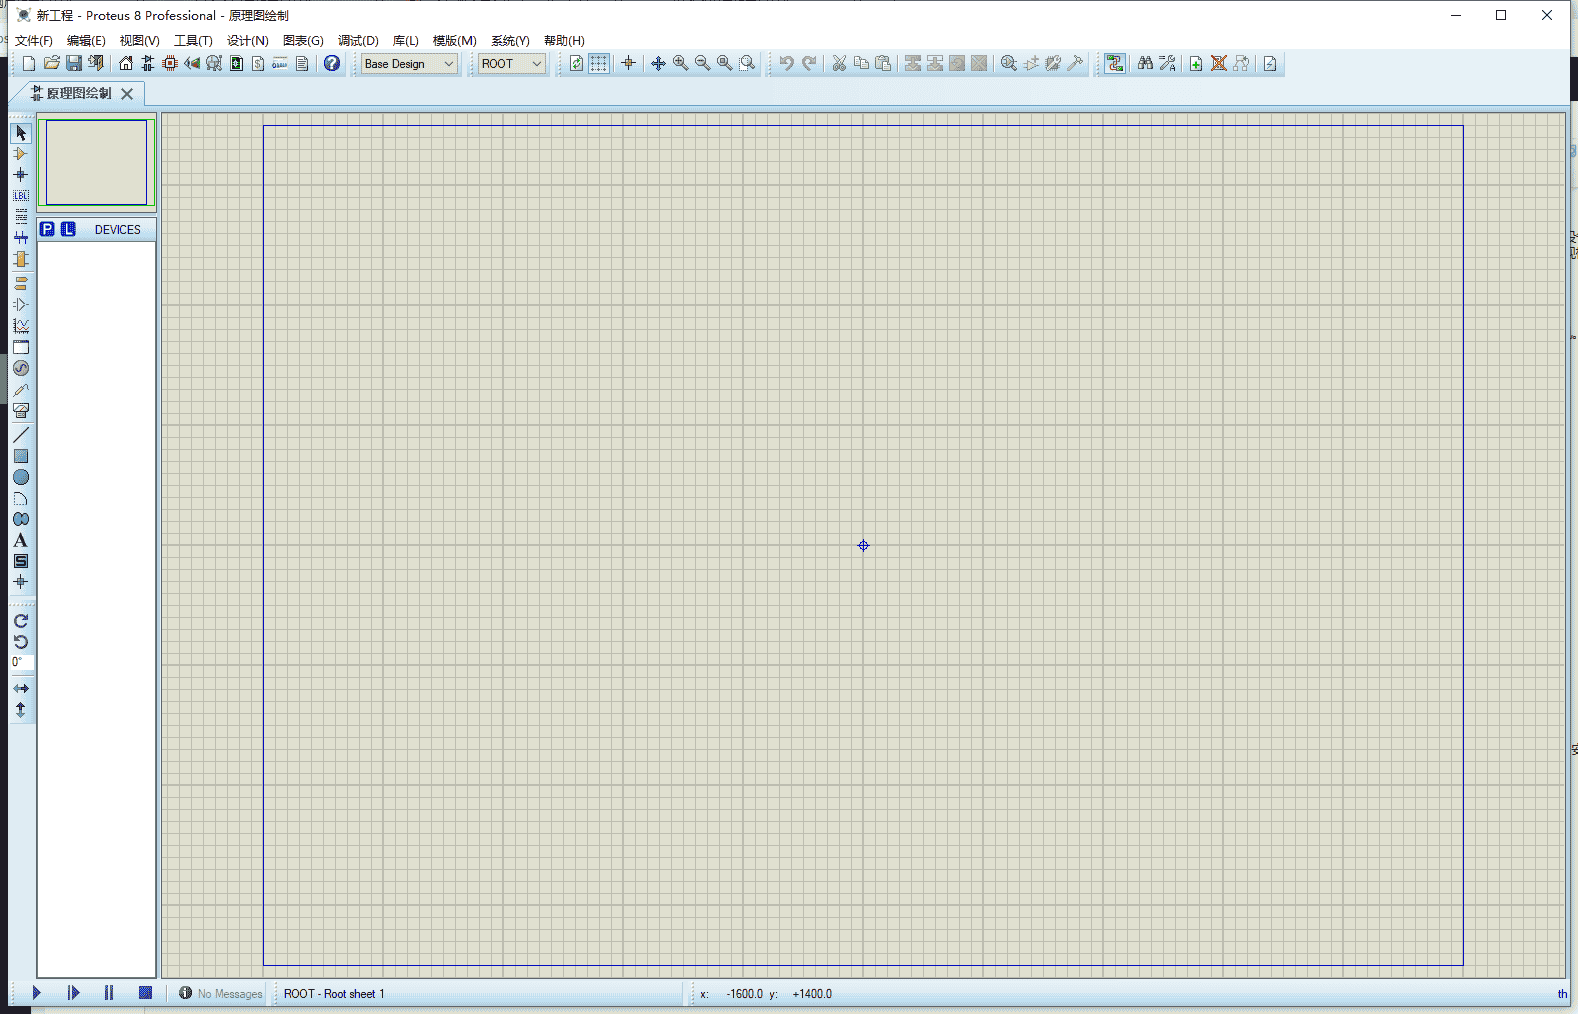Start simulation with Play button

point(36,993)
